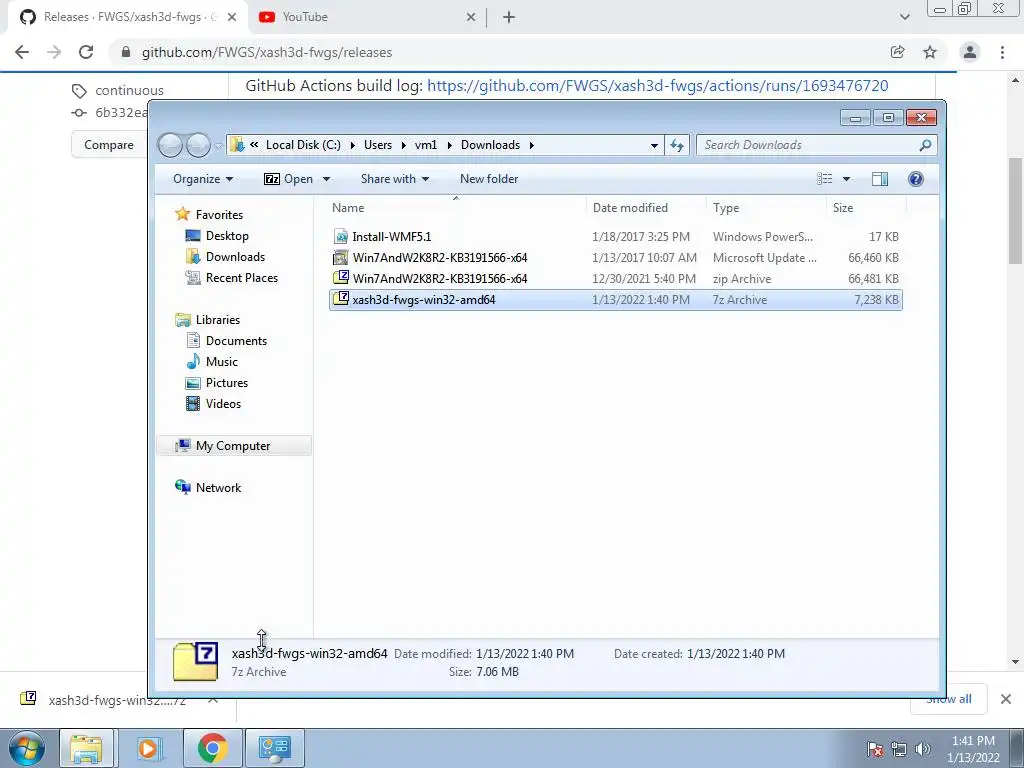The height and width of the screenshot is (768, 1024).
Task: Click the Windows Explorer taskbar icon
Action: 86,748
